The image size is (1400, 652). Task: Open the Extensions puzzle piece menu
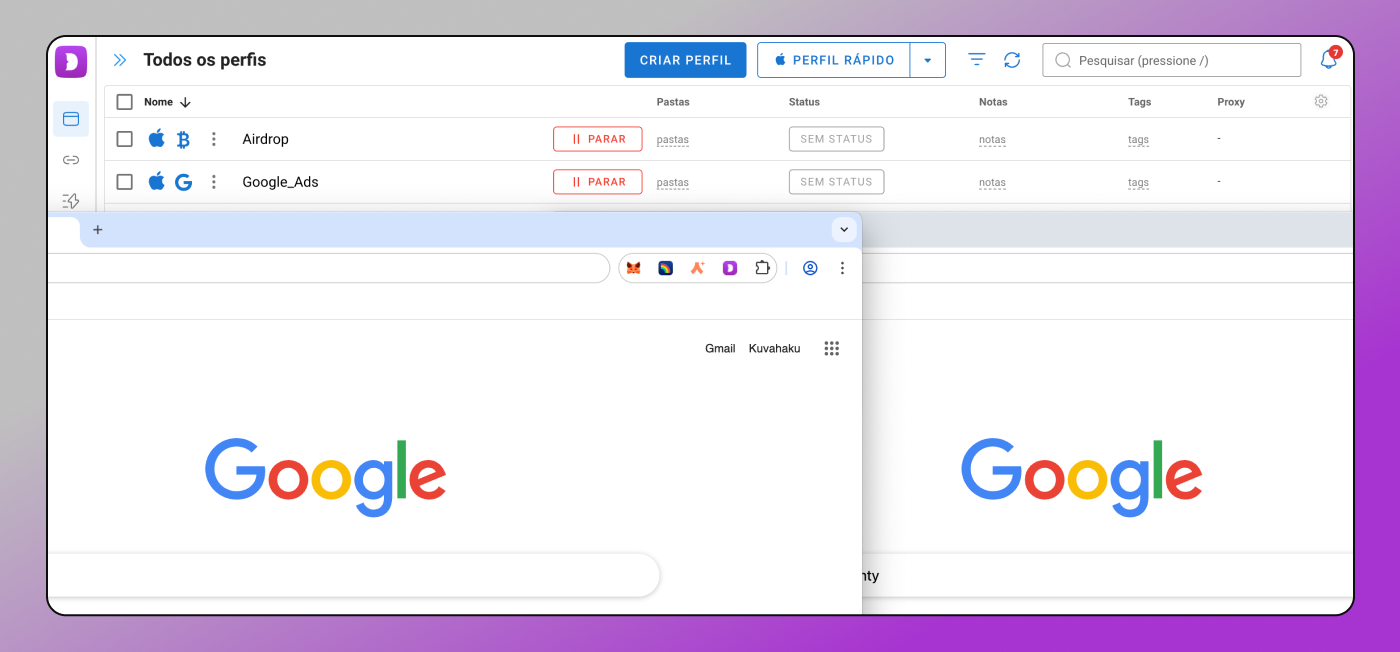pos(762,268)
